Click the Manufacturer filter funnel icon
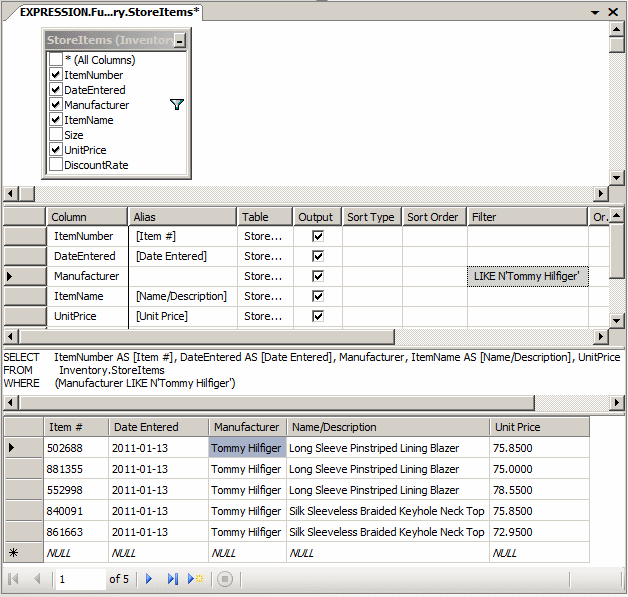 (177, 105)
